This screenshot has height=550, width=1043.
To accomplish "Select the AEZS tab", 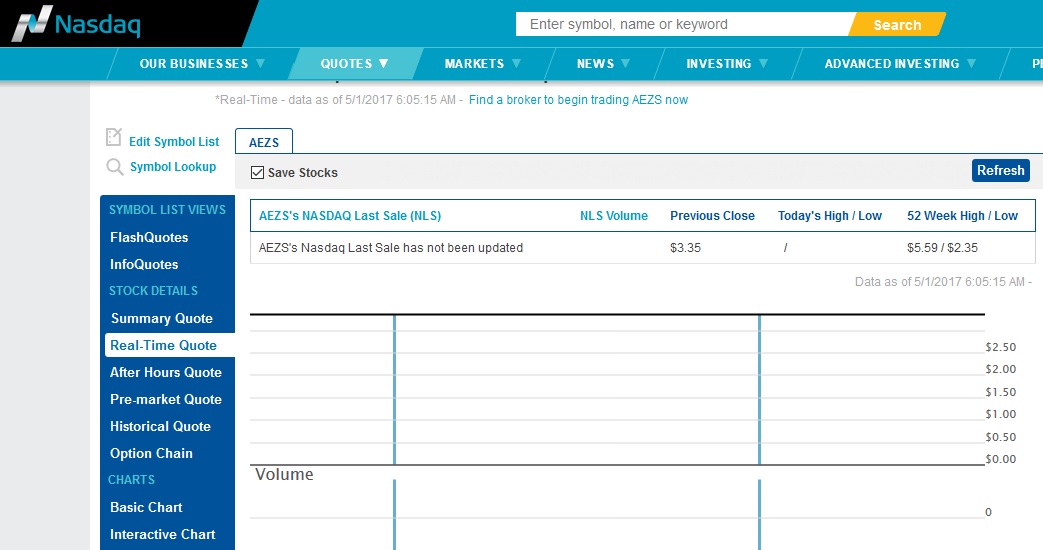I will pos(264,142).
